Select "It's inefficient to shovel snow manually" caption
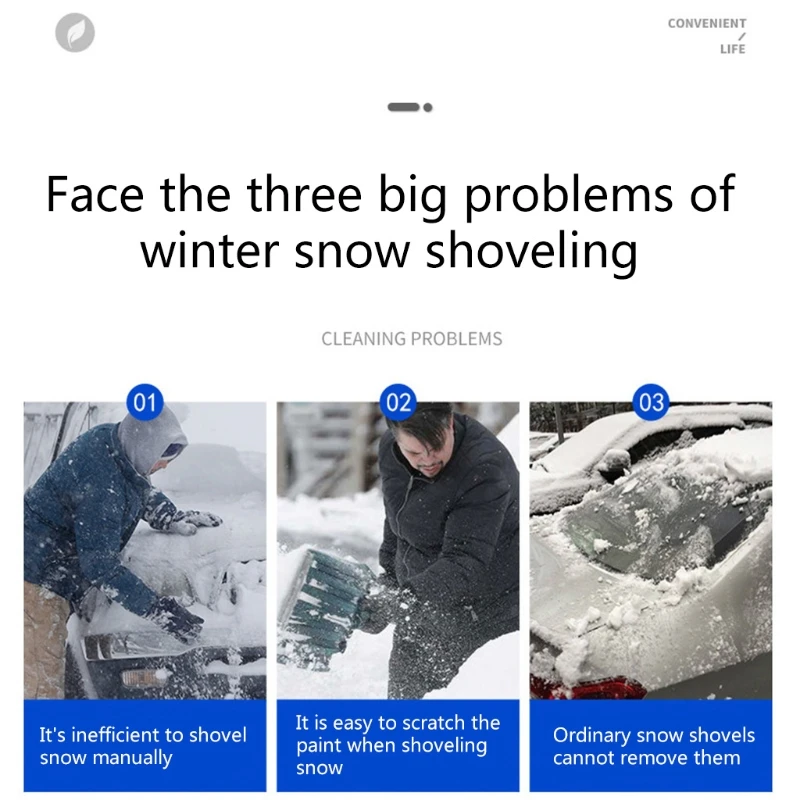Screen dimensions: 800x800 point(143,746)
